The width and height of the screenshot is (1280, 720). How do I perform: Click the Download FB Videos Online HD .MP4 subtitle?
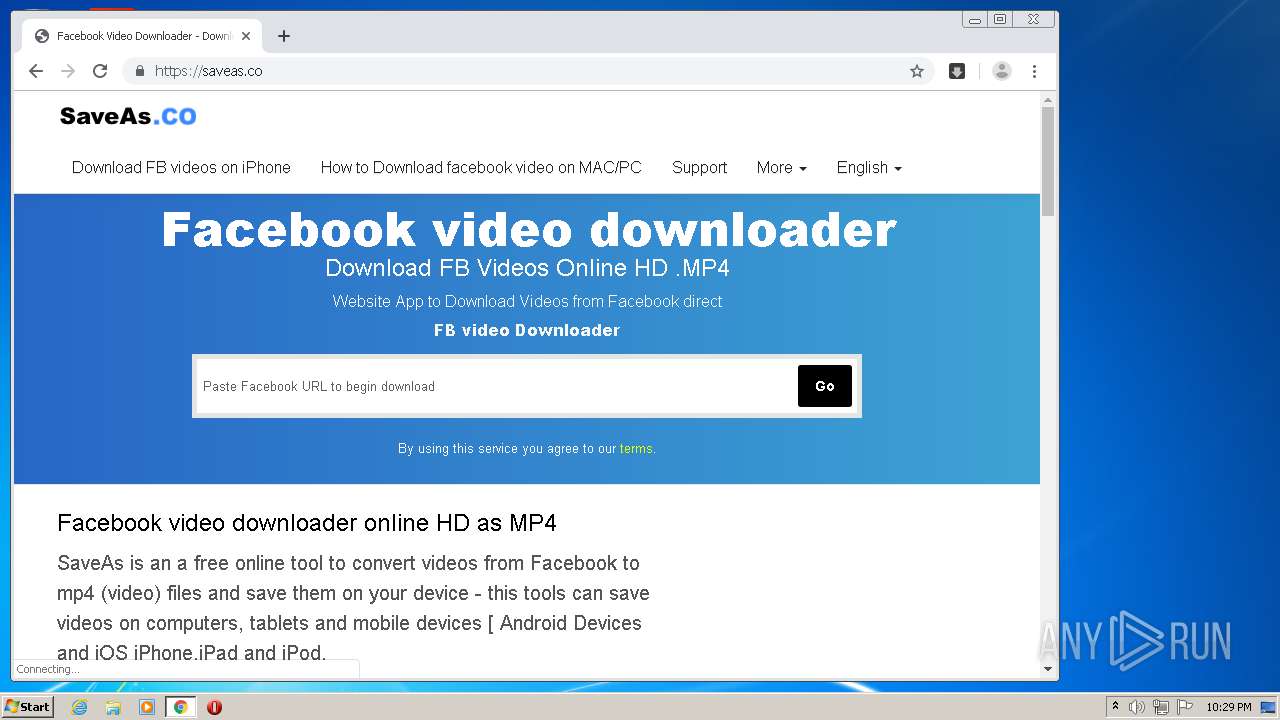527,268
